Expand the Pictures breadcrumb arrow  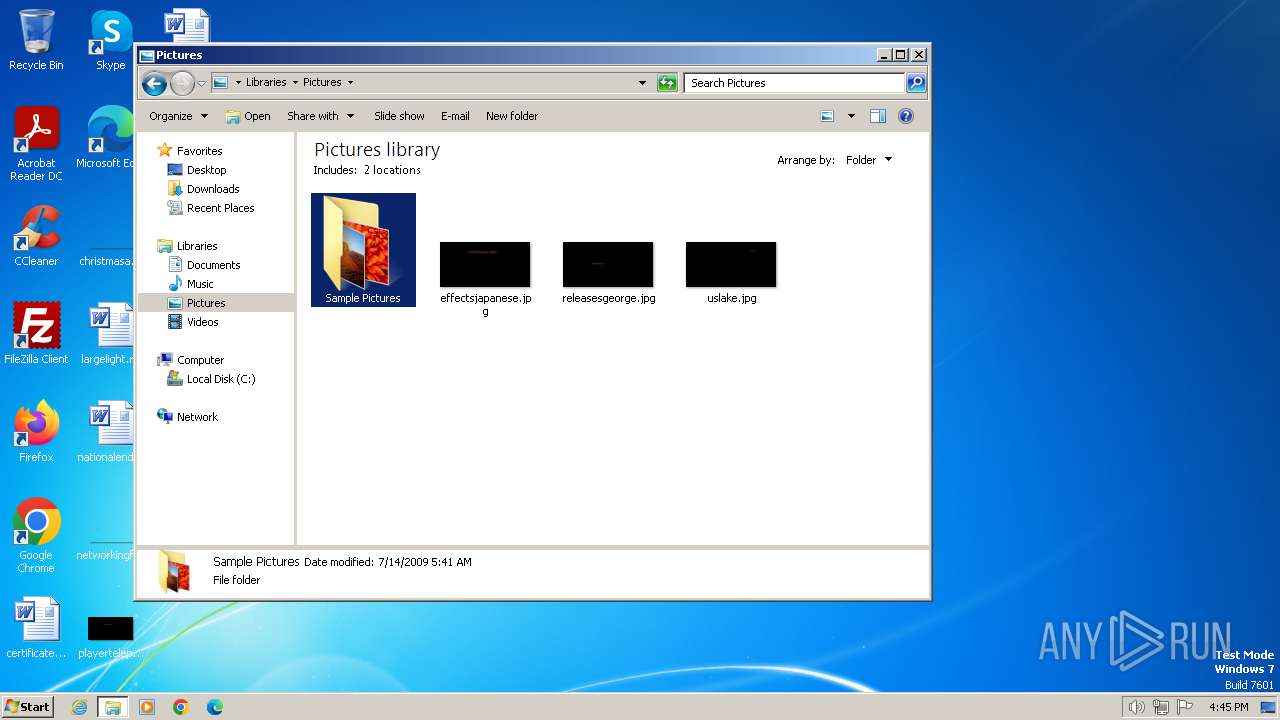350,83
